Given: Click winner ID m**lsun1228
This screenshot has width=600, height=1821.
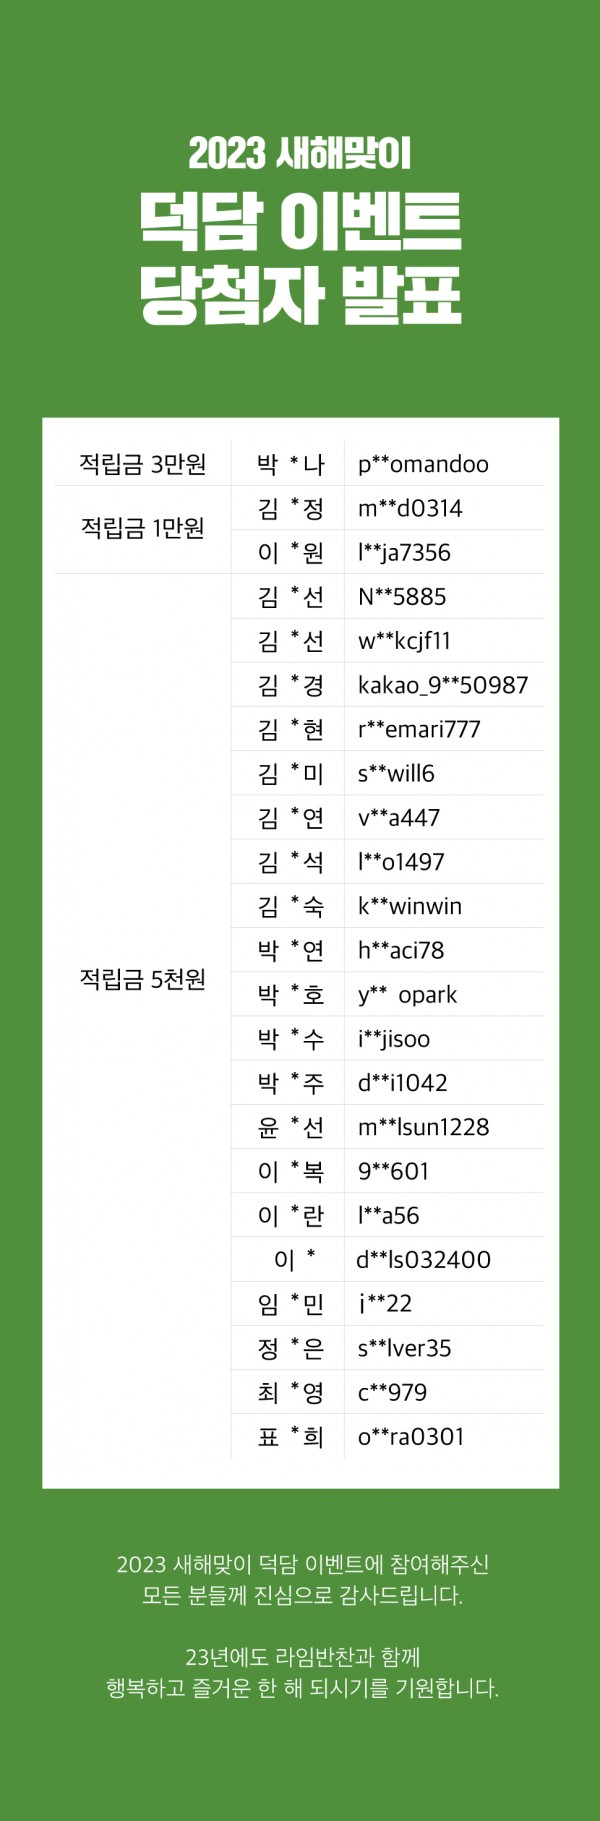Looking at the screenshot, I should (x=423, y=1128).
